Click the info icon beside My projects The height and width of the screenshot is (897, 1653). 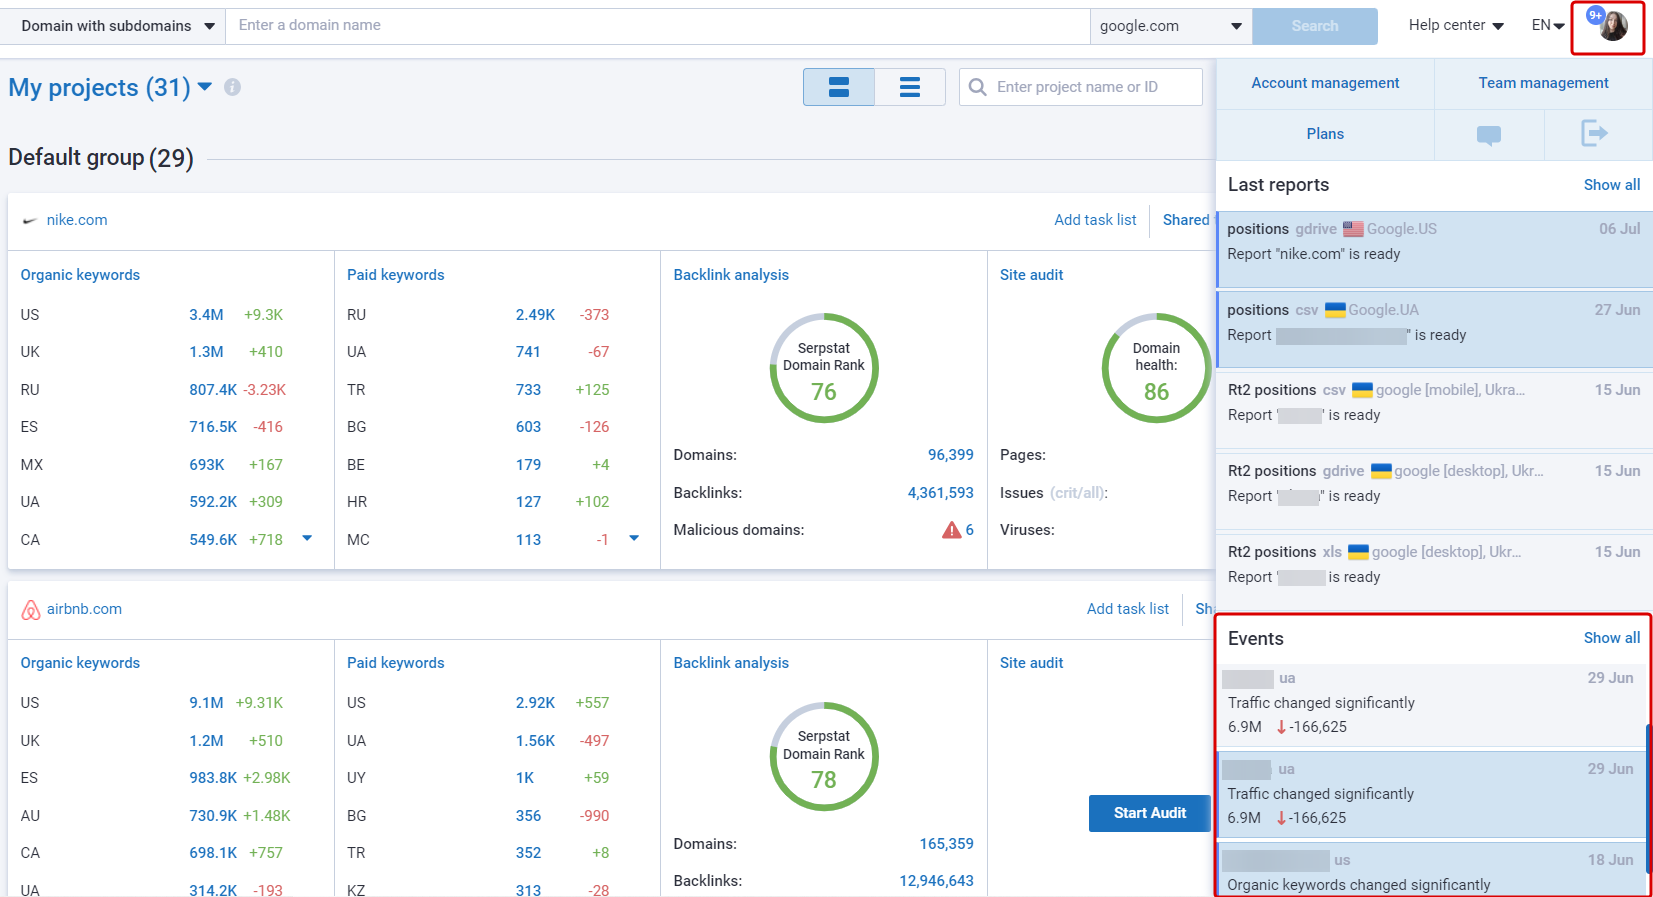(232, 88)
